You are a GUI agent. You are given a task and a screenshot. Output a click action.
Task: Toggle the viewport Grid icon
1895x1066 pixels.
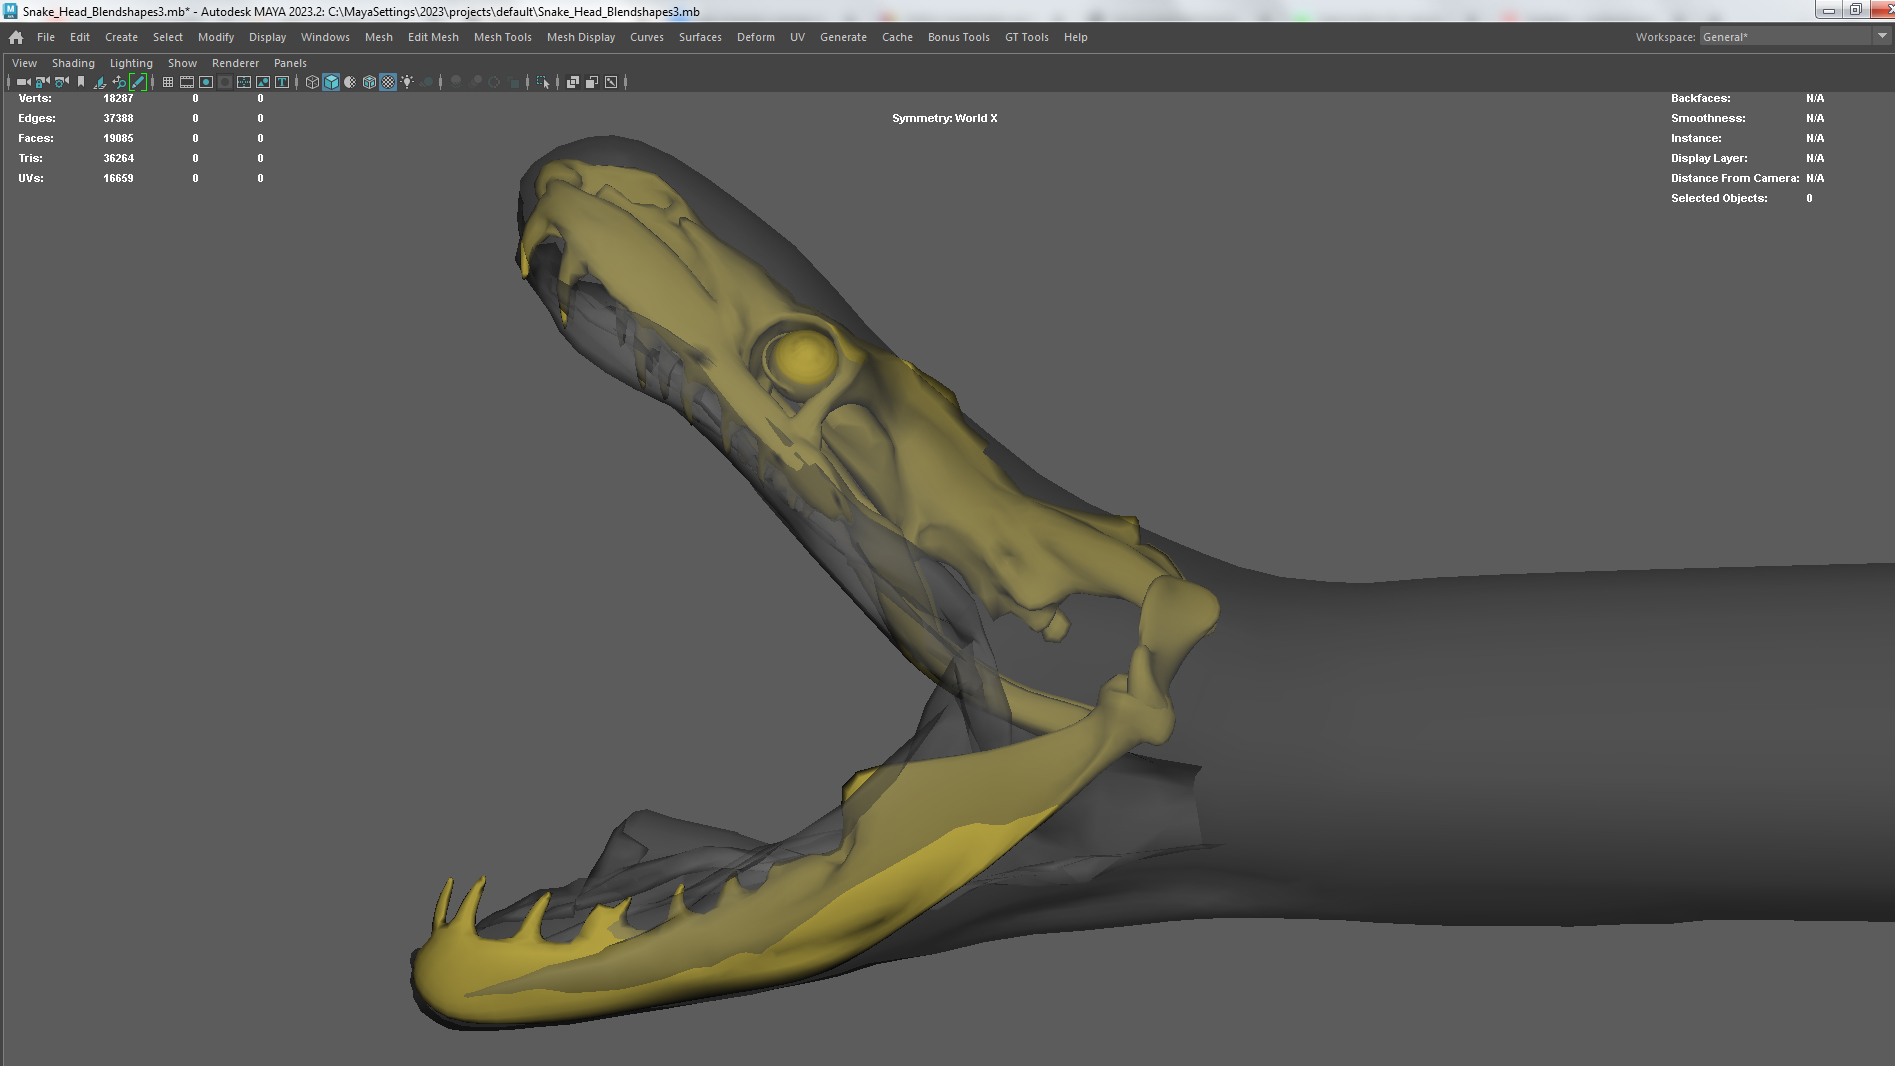(168, 82)
